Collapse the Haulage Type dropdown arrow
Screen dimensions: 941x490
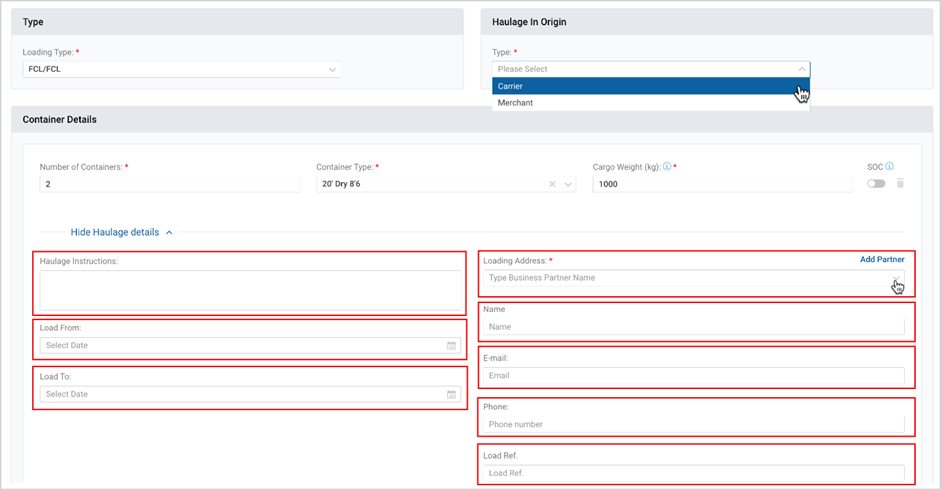(802, 69)
